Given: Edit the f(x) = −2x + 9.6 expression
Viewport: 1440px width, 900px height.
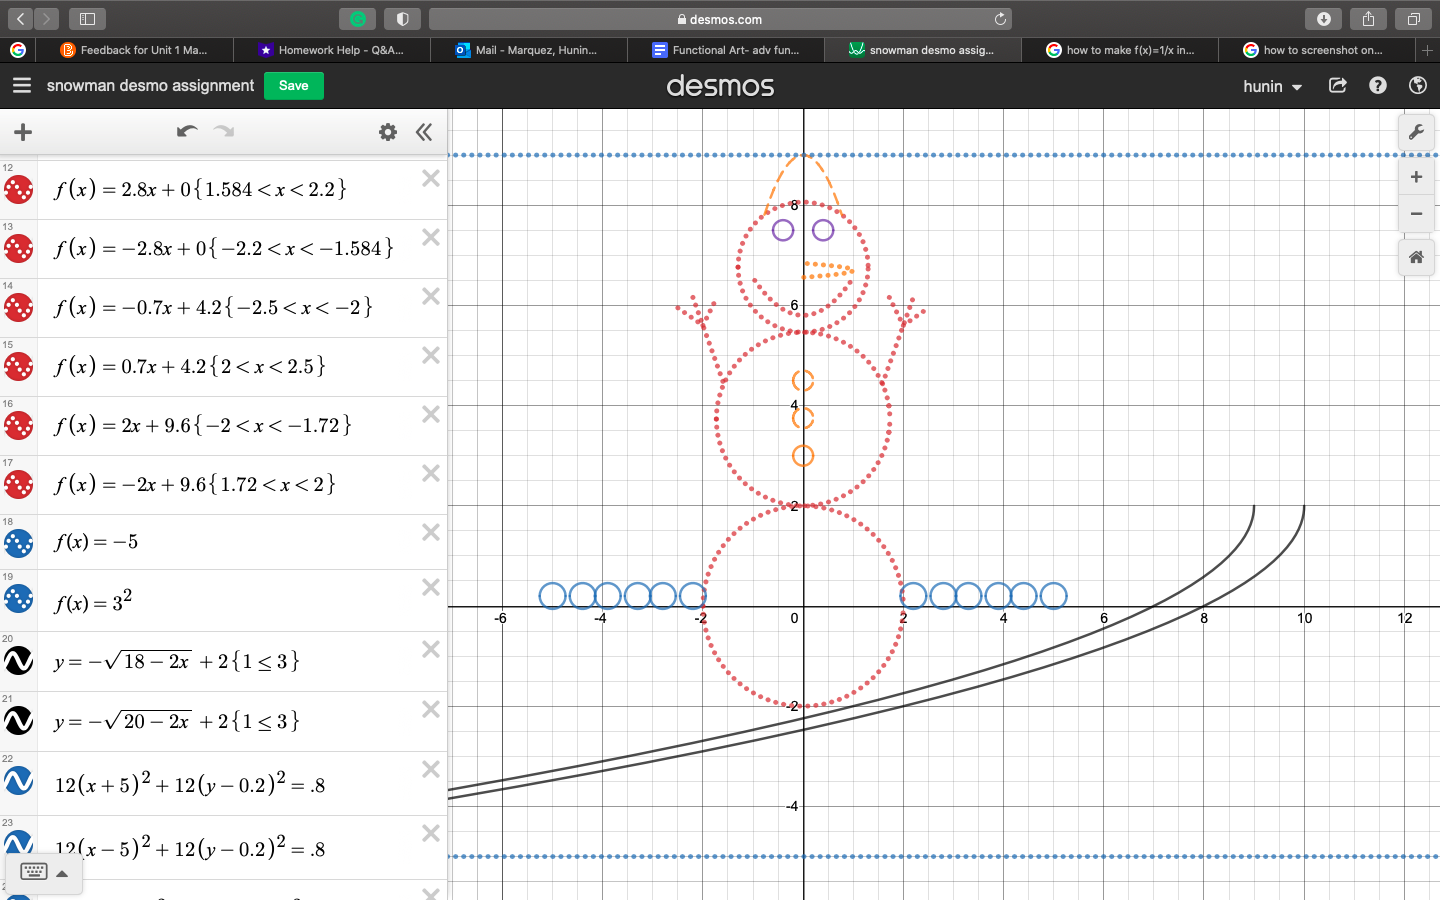Looking at the screenshot, I should click(195, 484).
